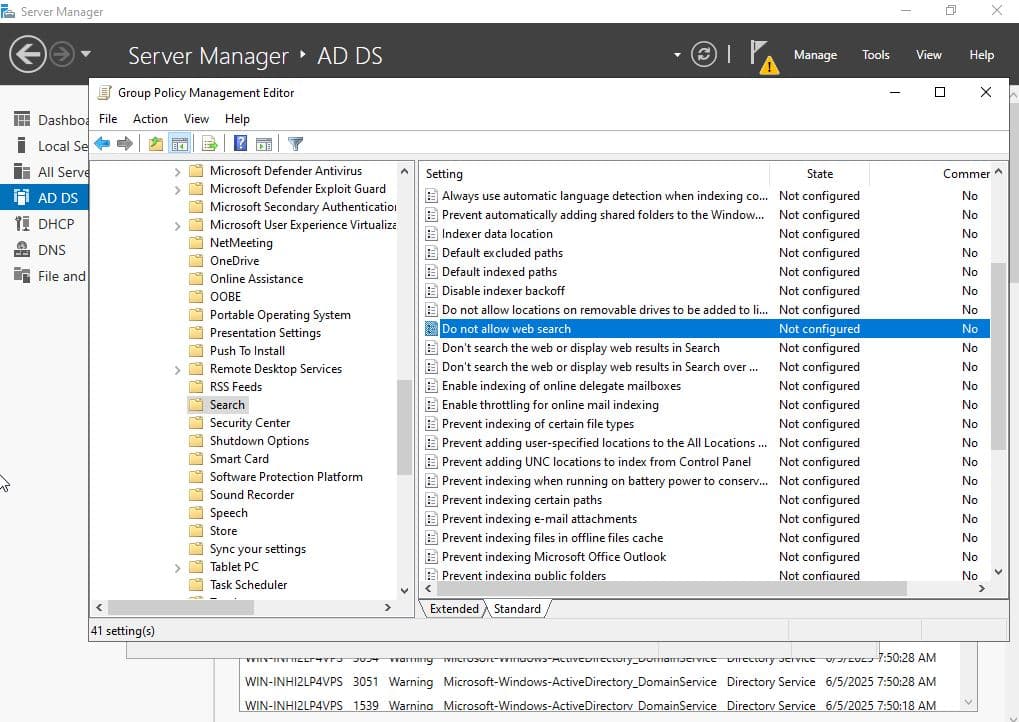Screen dimensions: 1019x722
Task: Switch to the Extended tab
Action: pos(454,609)
